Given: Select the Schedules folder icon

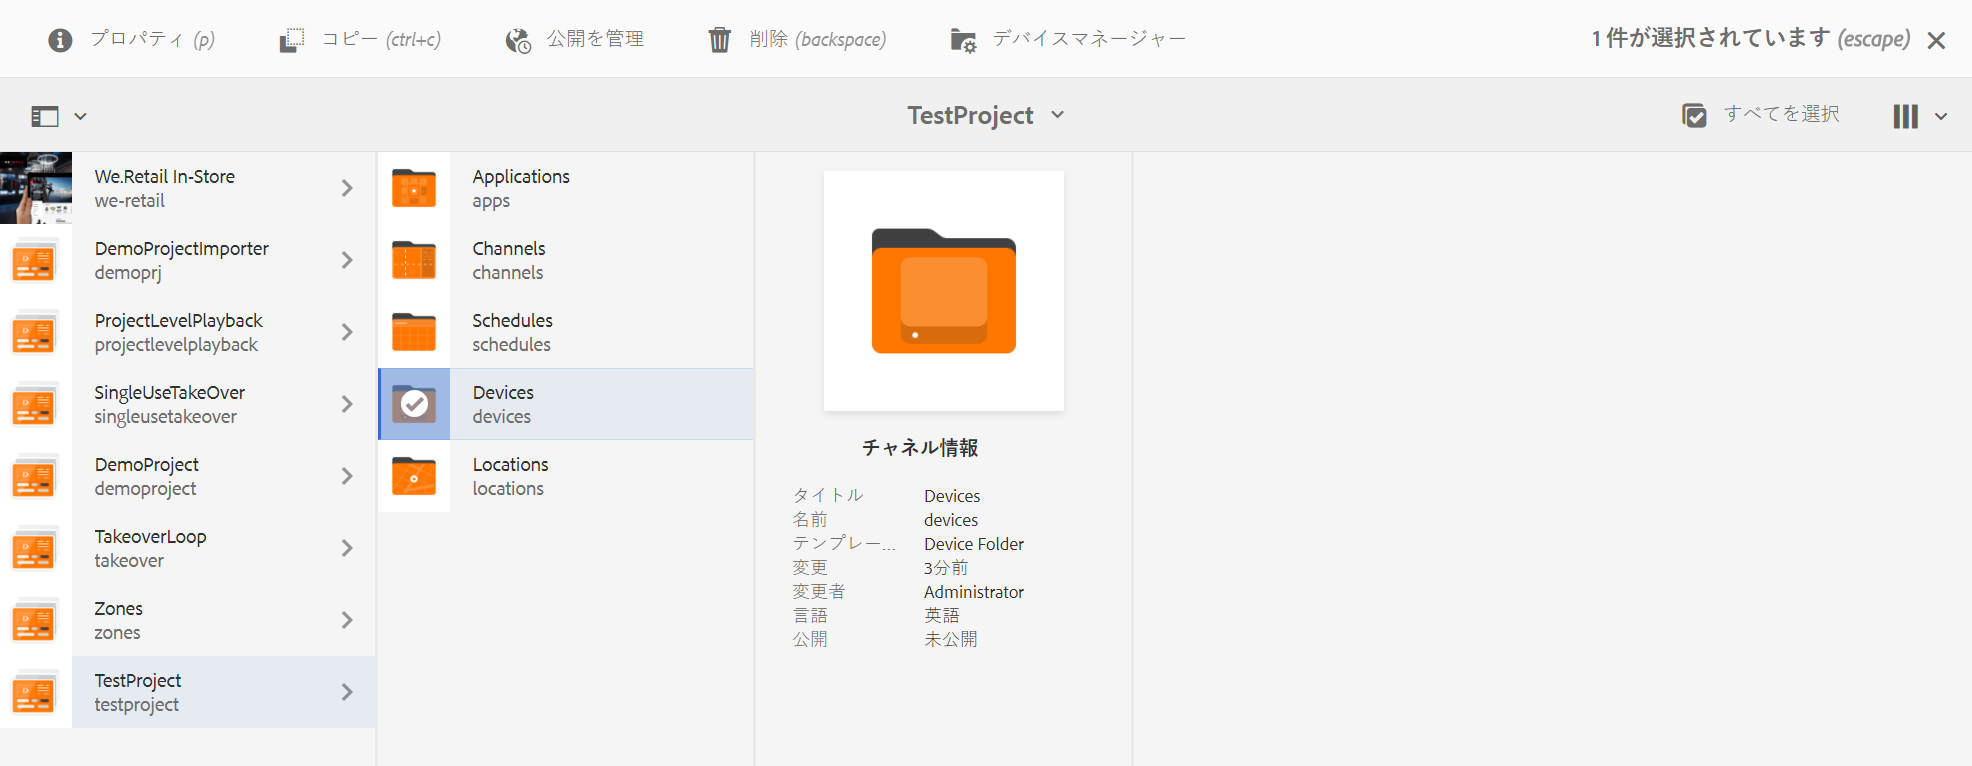Looking at the screenshot, I should tap(414, 332).
